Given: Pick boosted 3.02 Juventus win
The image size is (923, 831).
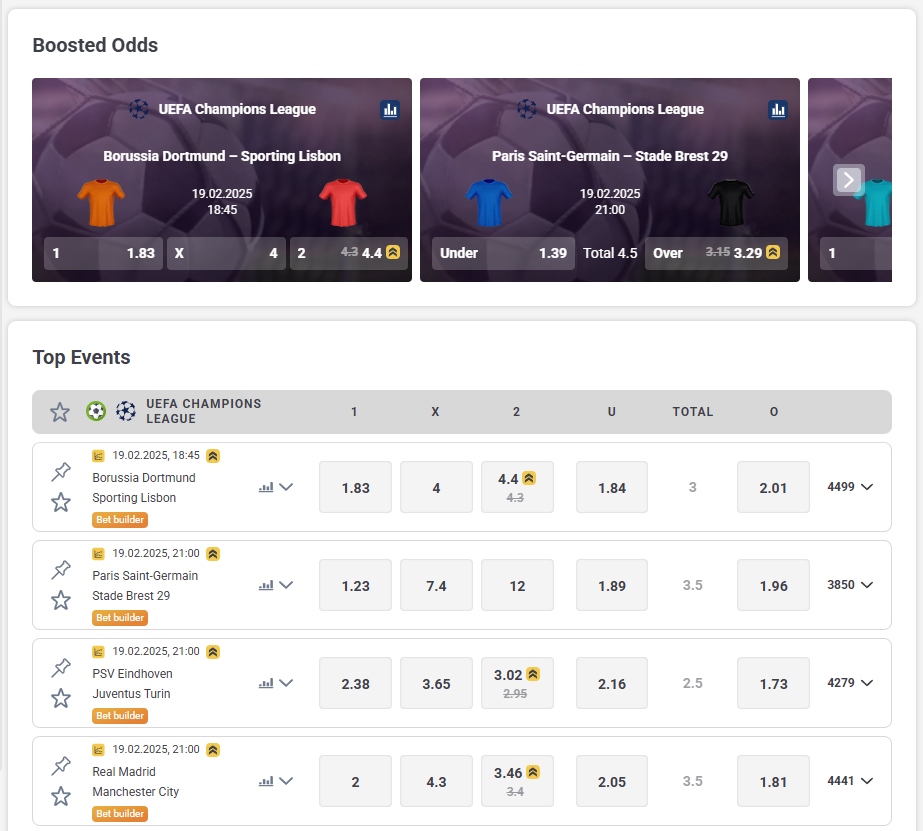Looking at the screenshot, I should [x=517, y=683].
